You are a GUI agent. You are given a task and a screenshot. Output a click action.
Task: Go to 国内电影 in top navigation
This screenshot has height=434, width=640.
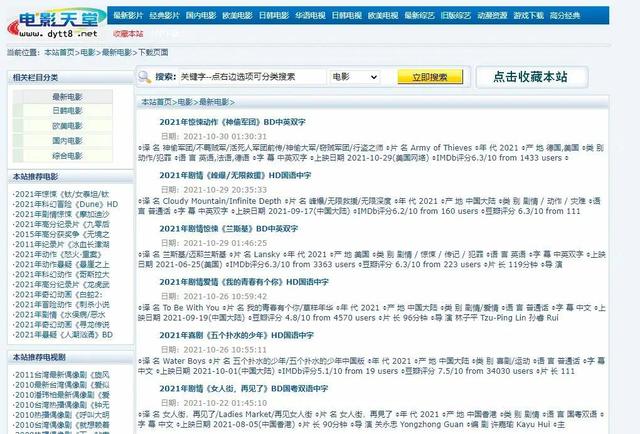coord(201,16)
